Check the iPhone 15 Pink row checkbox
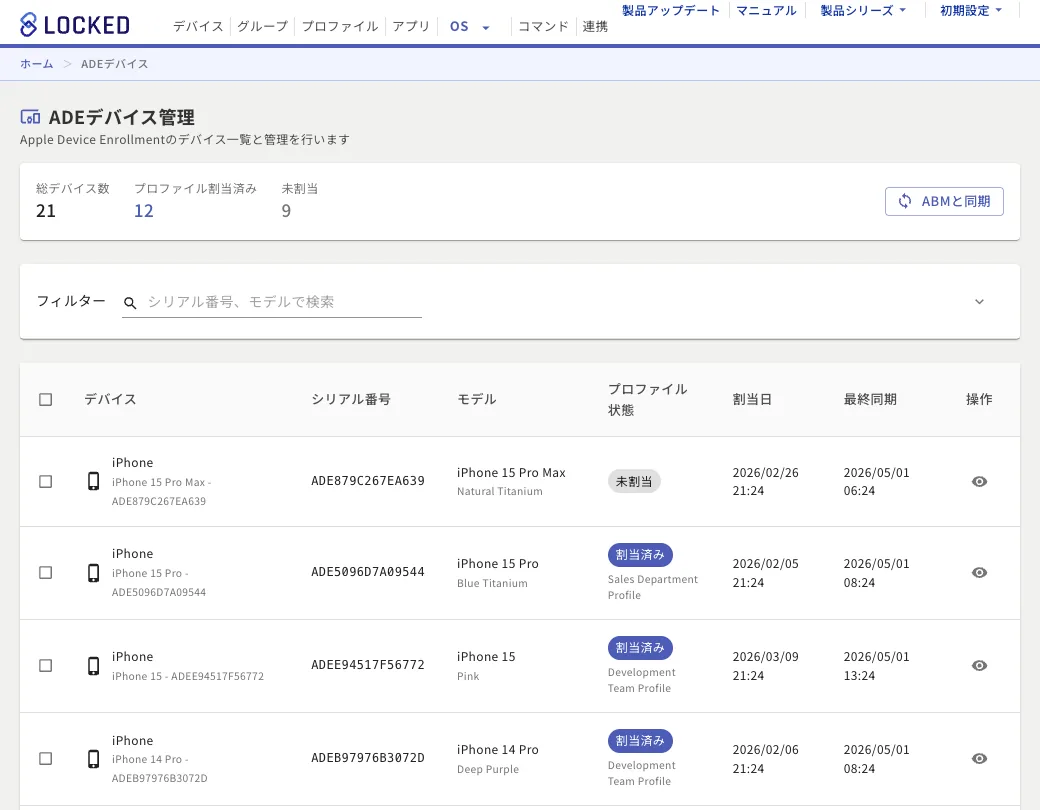This screenshot has height=810, width=1040. click(x=45, y=665)
